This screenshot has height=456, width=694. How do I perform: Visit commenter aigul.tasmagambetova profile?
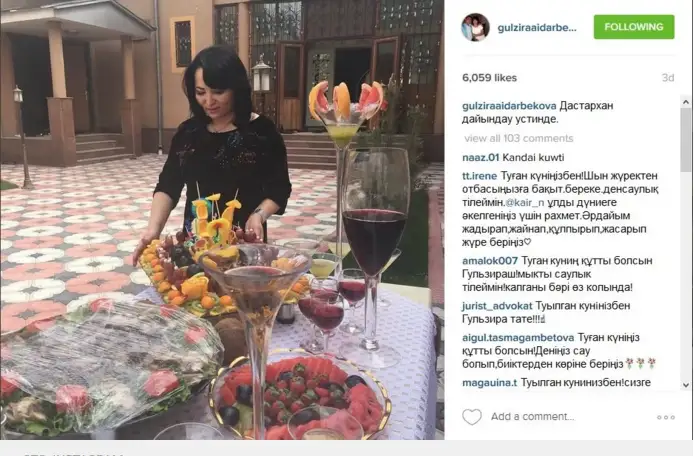pyautogui.click(x=518, y=338)
